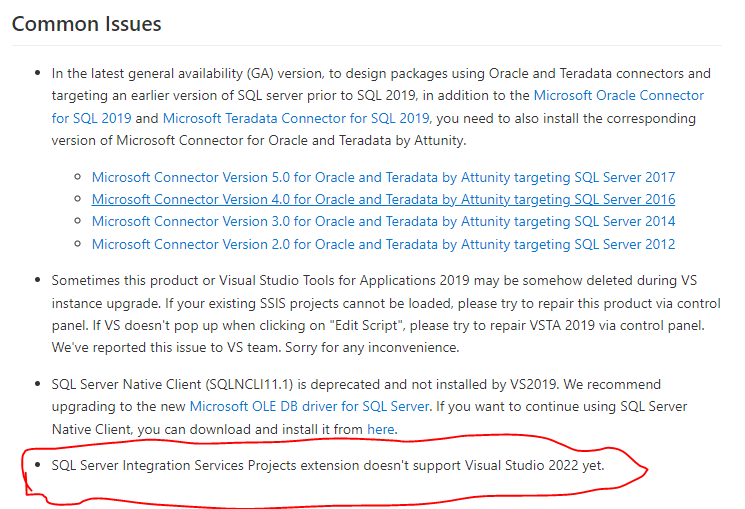
Task: Click the circled Visual Studio 2022 sentence
Action: pos(328,465)
